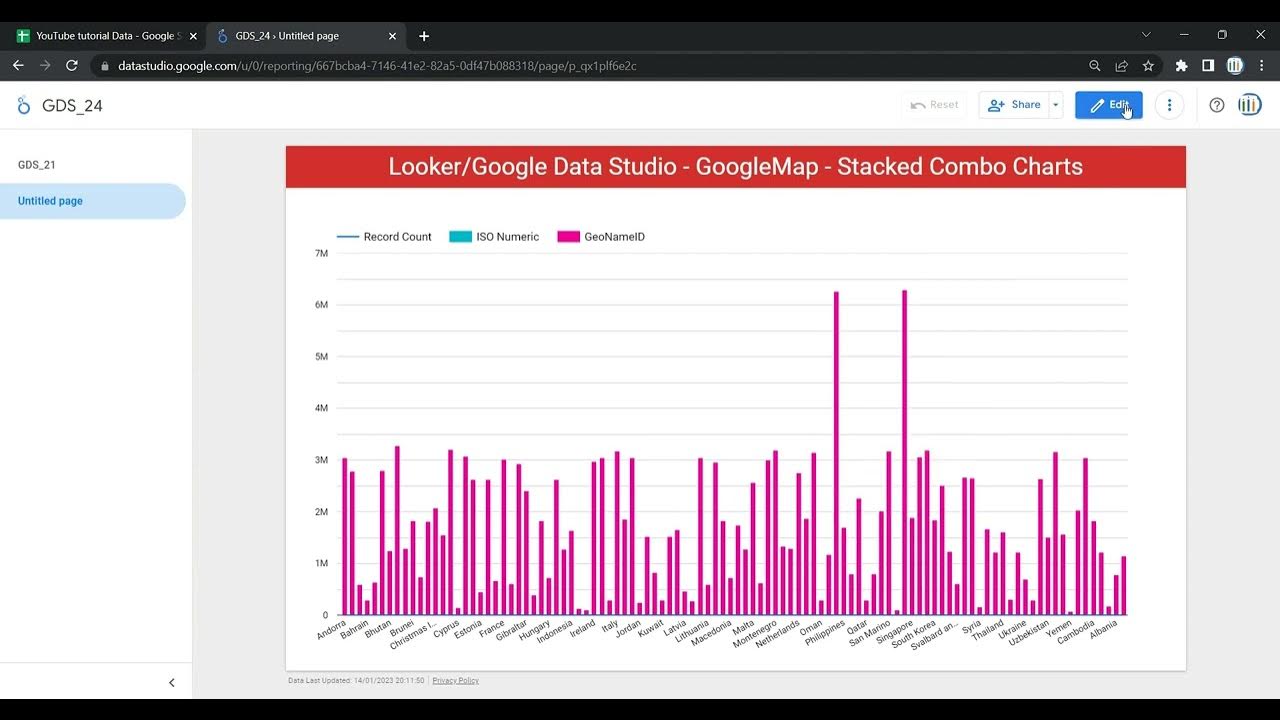
Task: Open the tab search chevron
Action: click(1146, 35)
